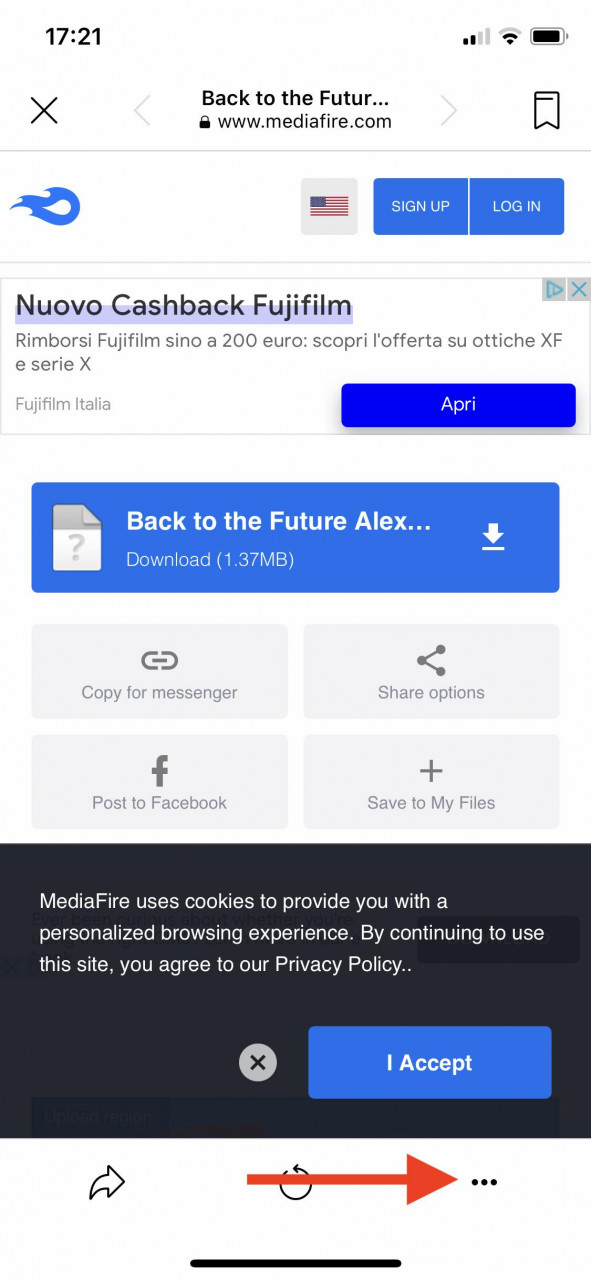Click the SIGN UP button
This screenshot has height=1280, width=591.
[420, 206]
